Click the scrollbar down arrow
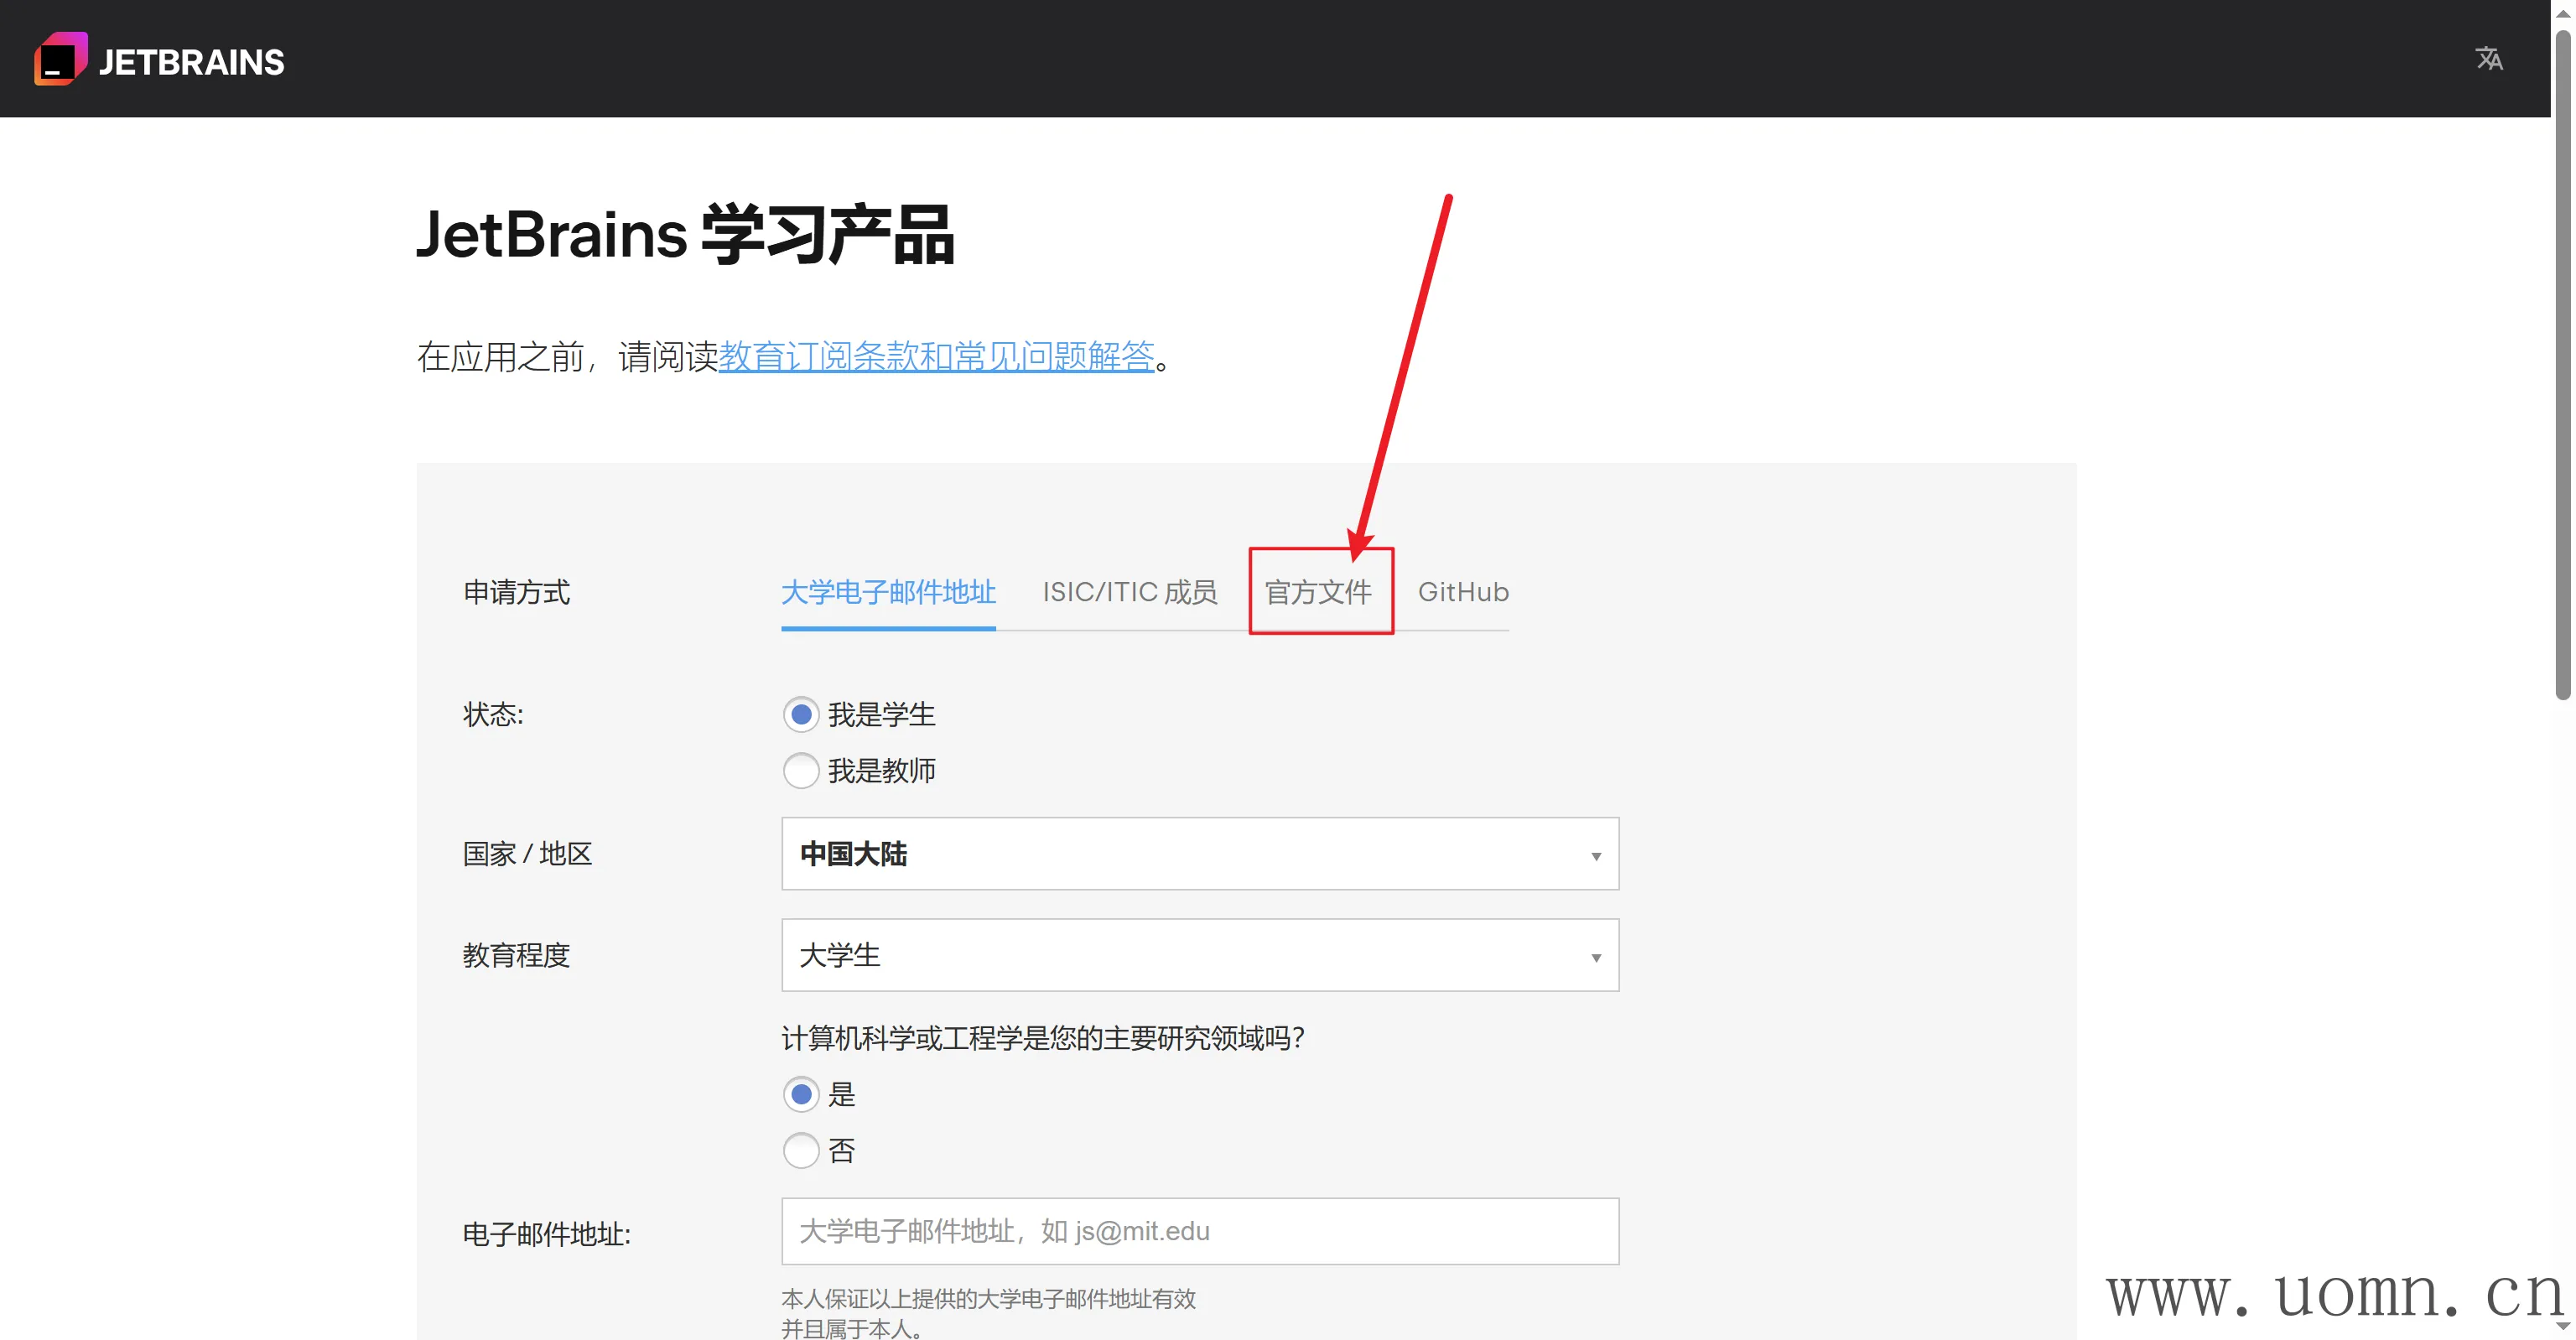The height and width of the screenshot is (1340, 2576). pyautogui.click(x=2562, y=1326)
